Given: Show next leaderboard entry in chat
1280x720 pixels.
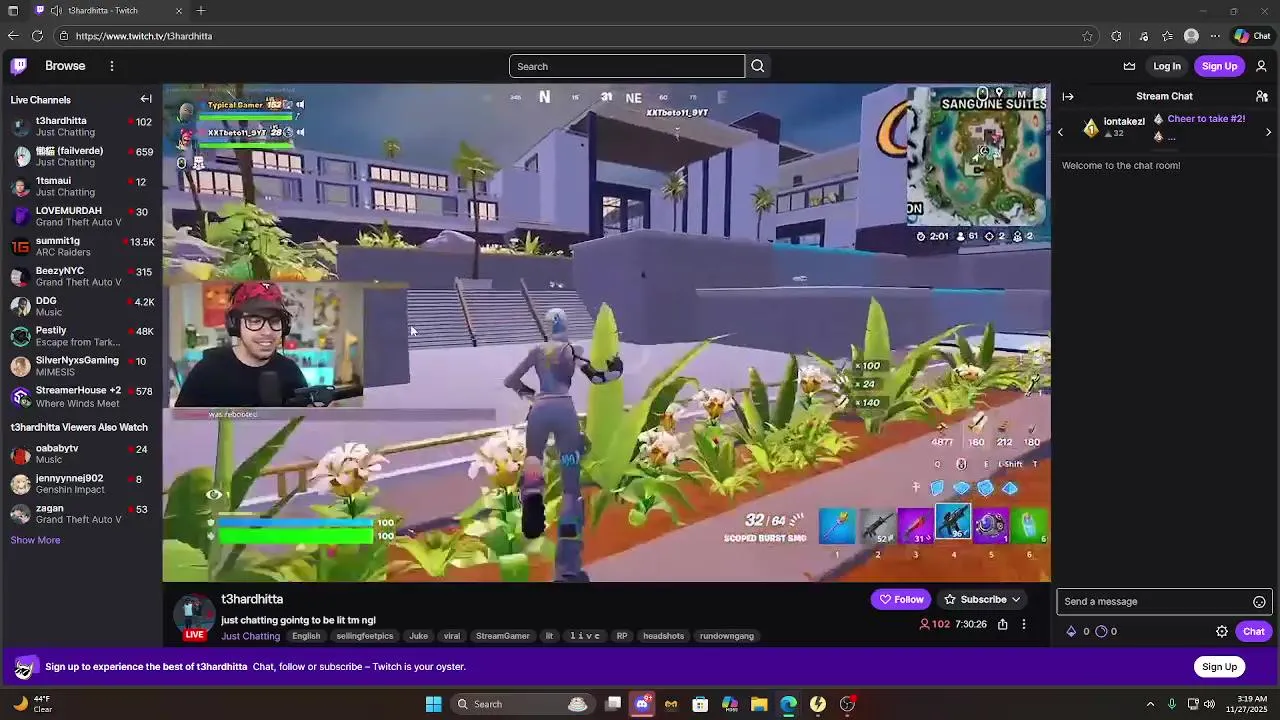Looking at the screenshot, I should tap(1268, 132).
